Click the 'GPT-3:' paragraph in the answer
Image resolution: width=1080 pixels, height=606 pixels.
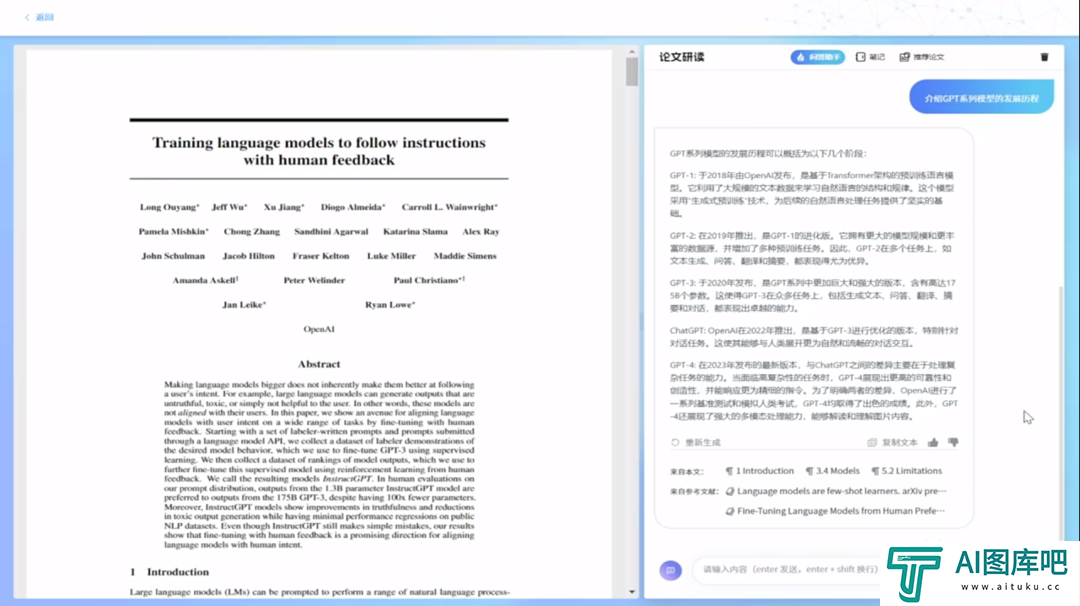[813, 295]
